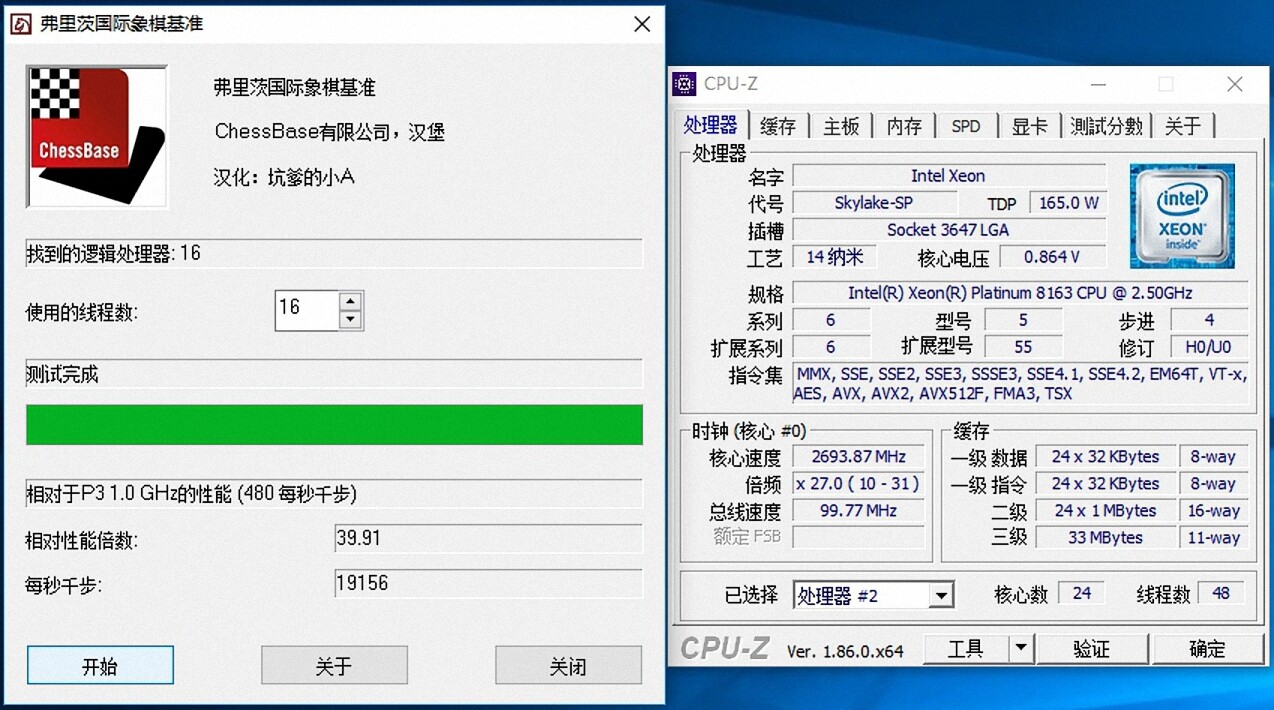Click the Socket 3647 LGA field

pyautogui.click(x=948, y=230)
